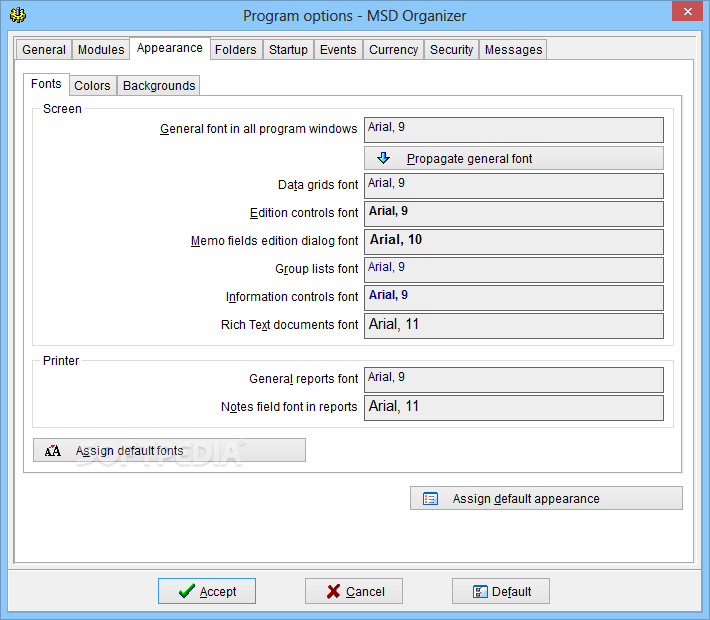Click the Memo fields edition dialog font field
The width and height of the screenshot is (710, 620).
pyautogui.click(x=514, y=242)
